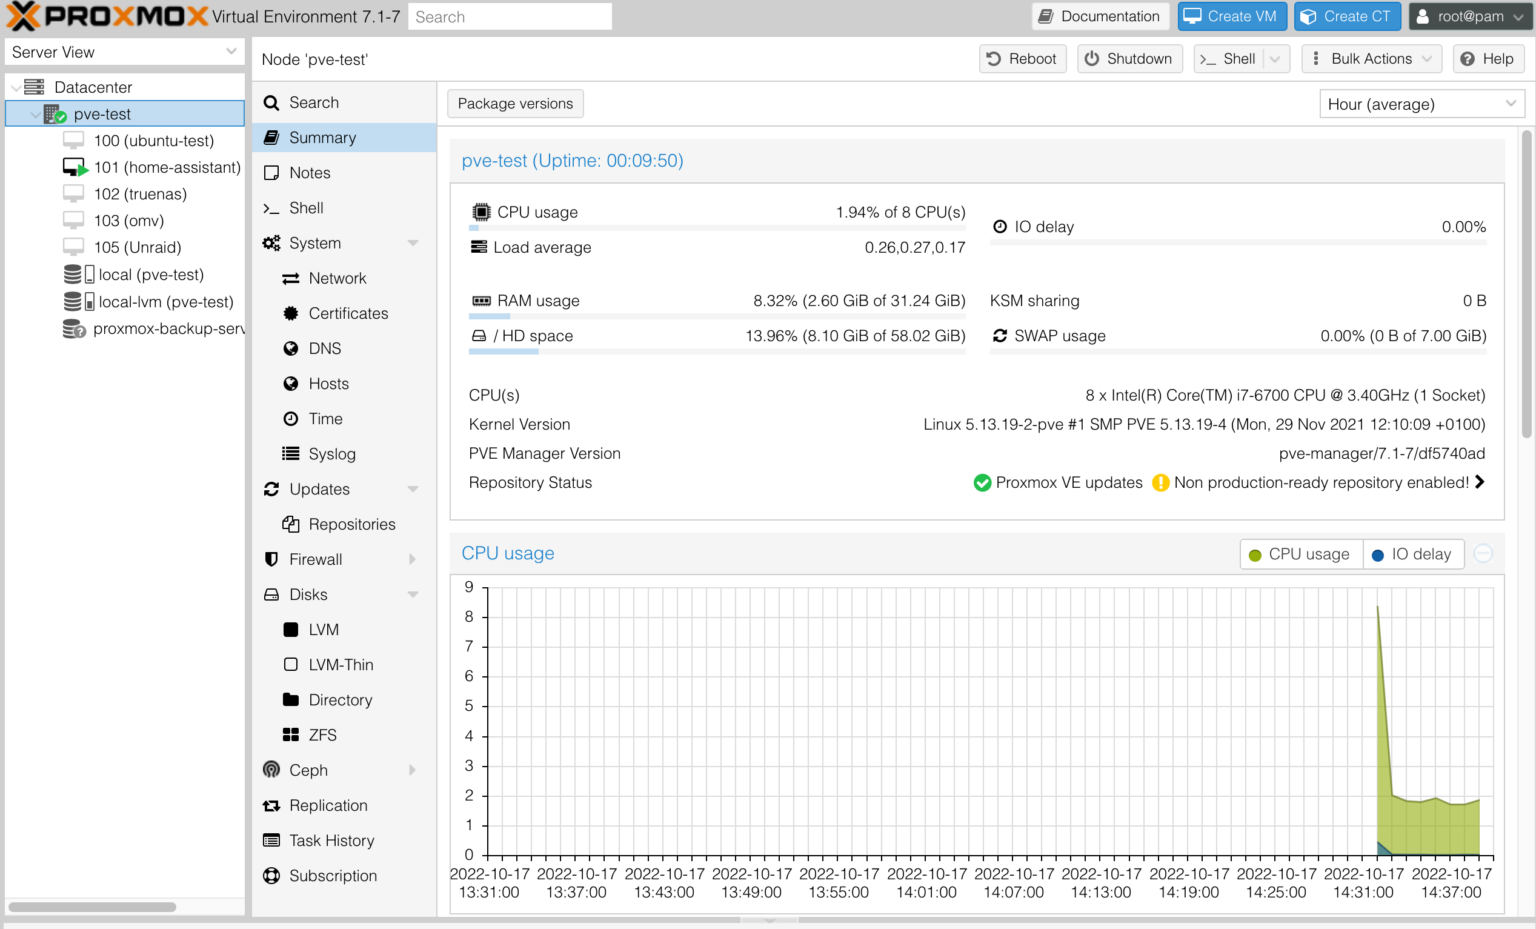Click the DNS globe icon
This screenshot has width=1536, height=929.
[290, 348]
